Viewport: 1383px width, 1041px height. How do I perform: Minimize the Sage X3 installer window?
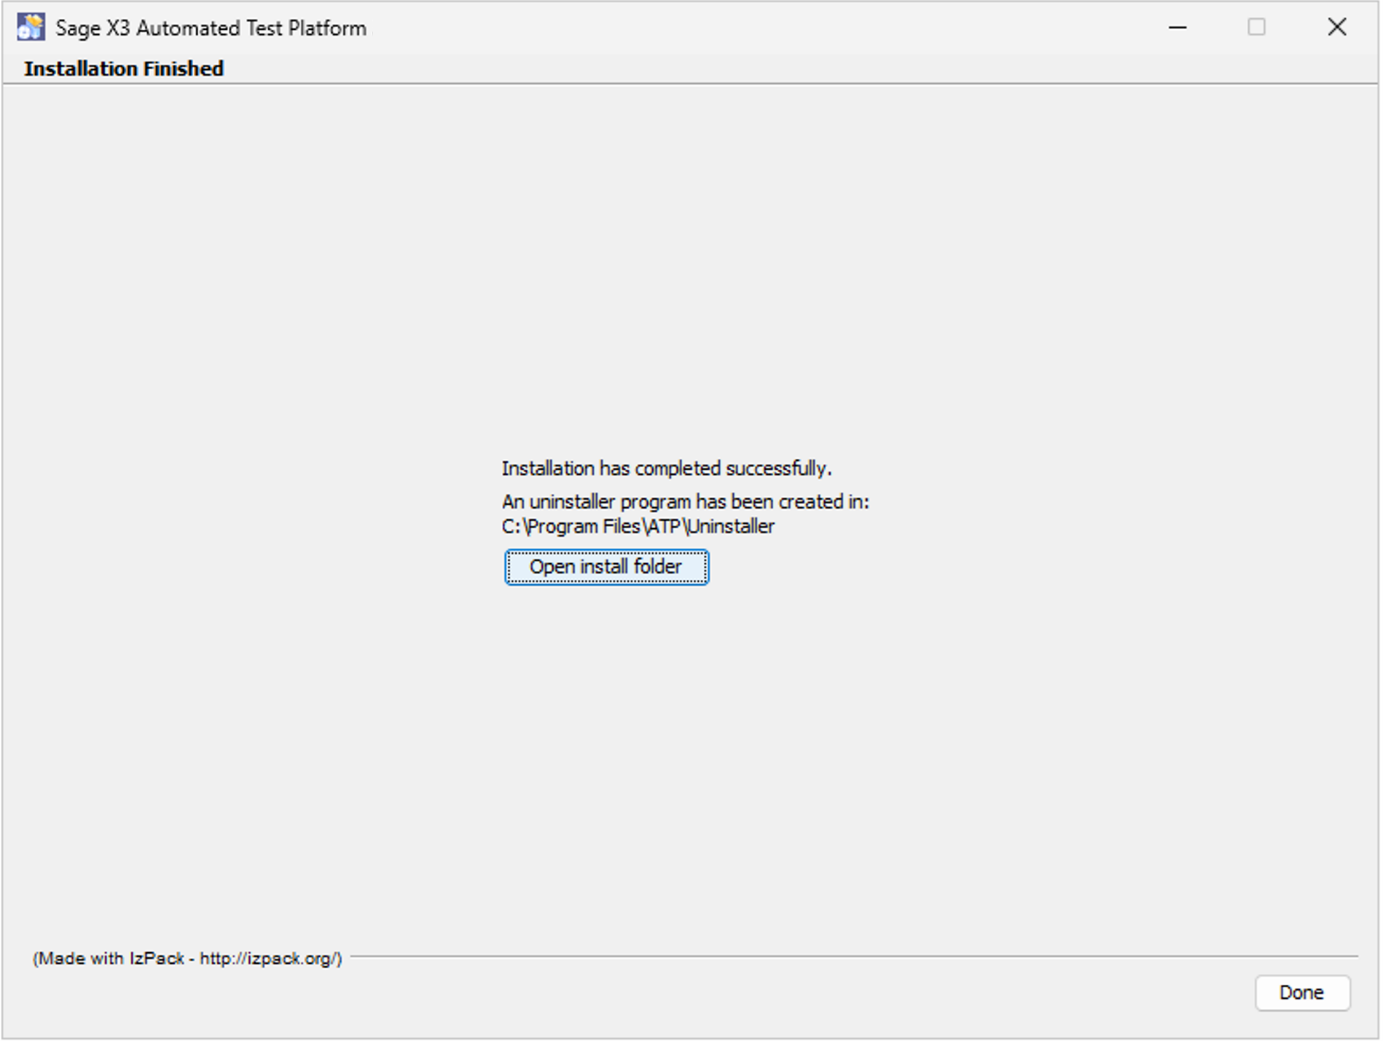click(x=1178, y=27)
